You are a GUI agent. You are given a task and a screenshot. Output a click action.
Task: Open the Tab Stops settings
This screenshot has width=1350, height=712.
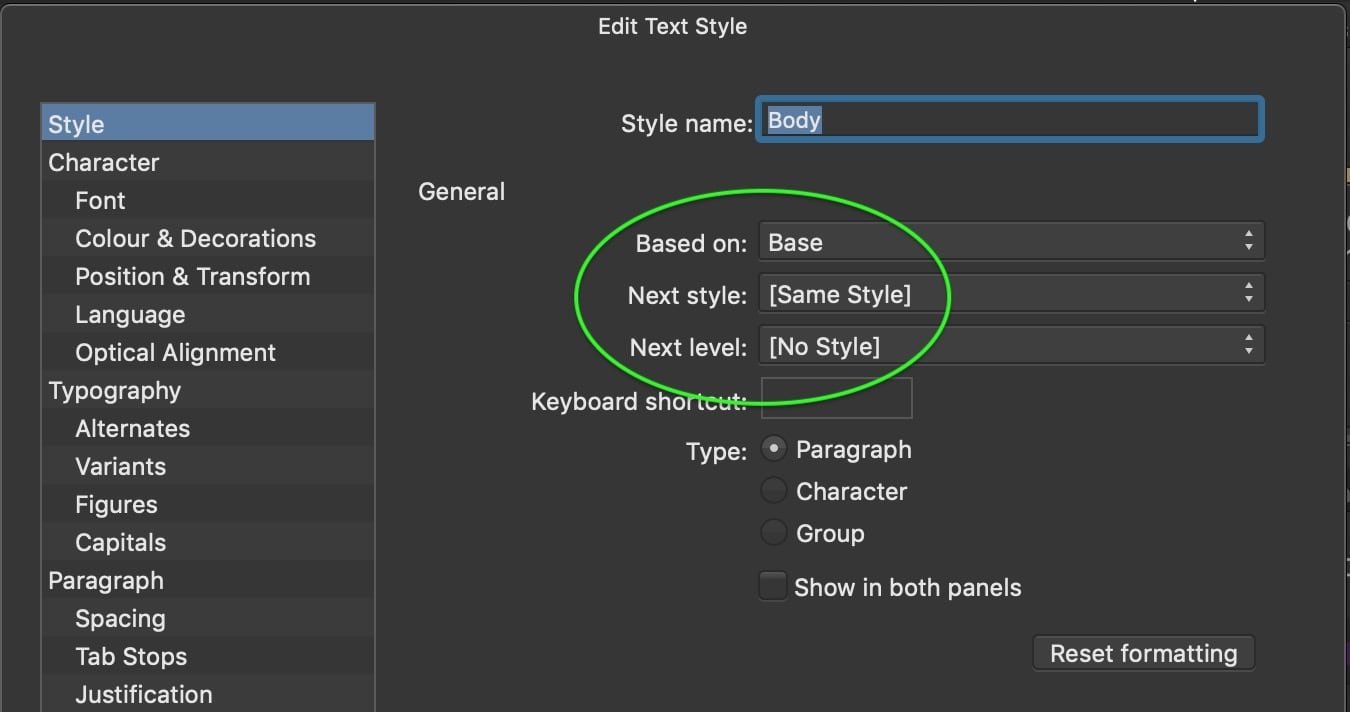coord(131,656)
